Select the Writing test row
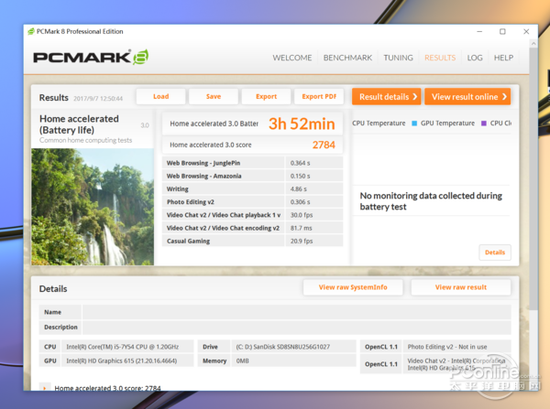The width and height of the screenshot is (550, 409). click(x=252, y=189)
